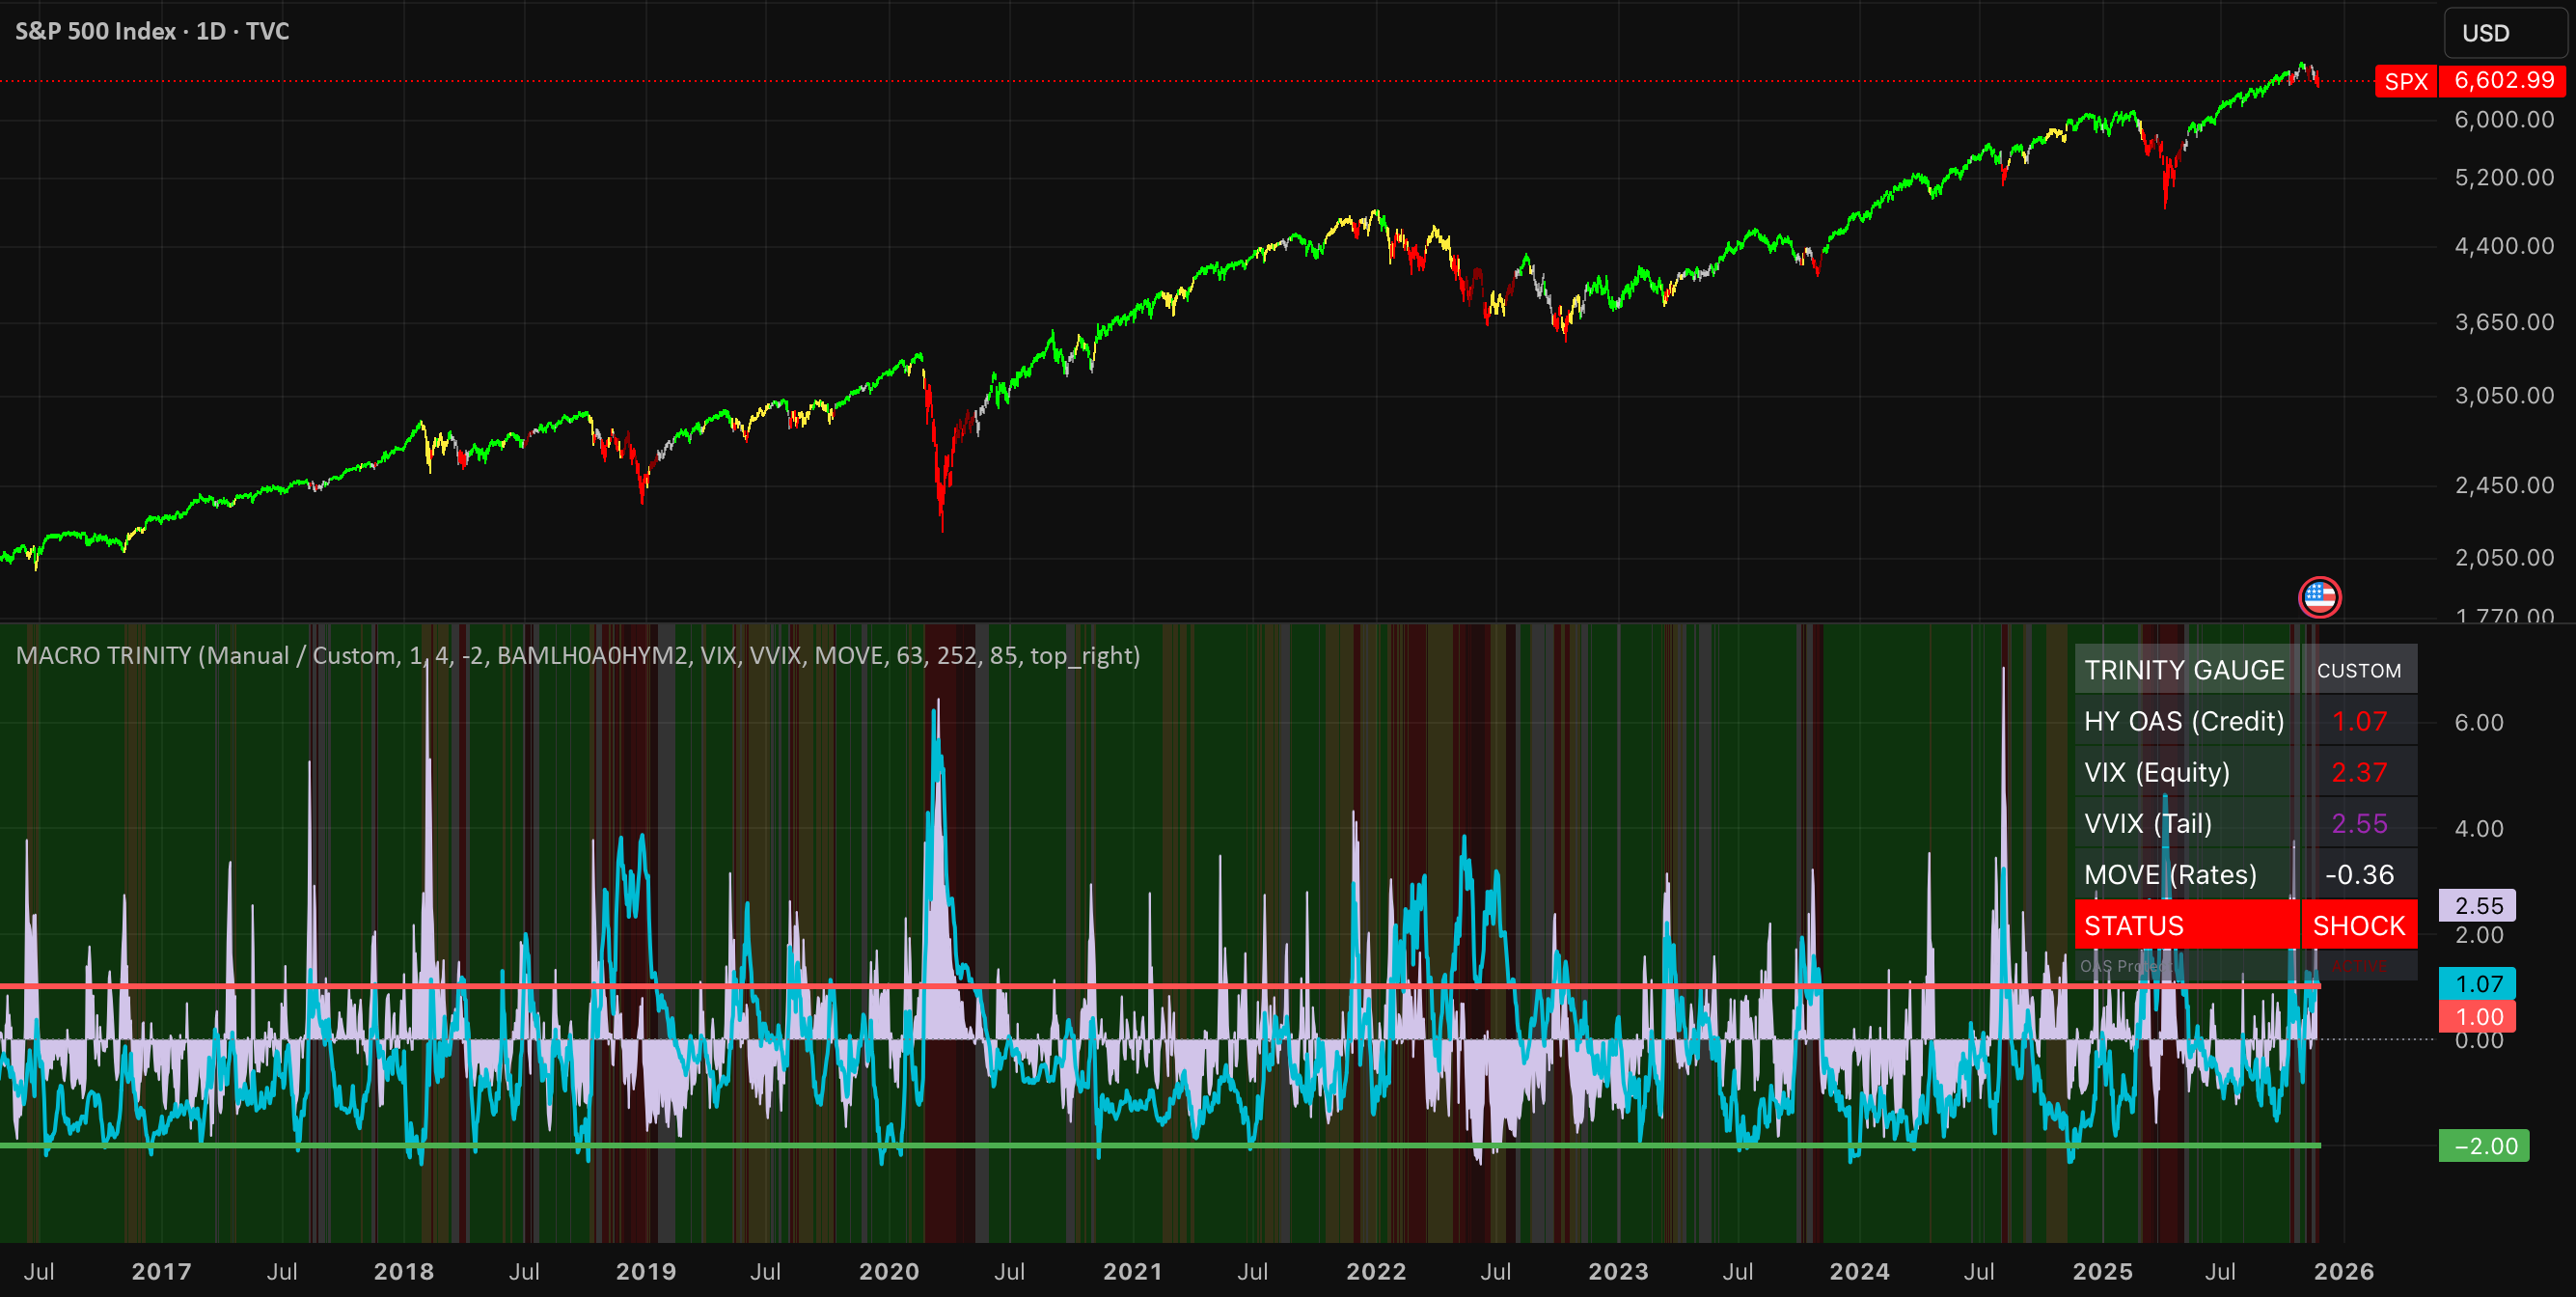Click the 1.07 cyan axis label
The image size is (2576, 1297).
pos(2477,984)
